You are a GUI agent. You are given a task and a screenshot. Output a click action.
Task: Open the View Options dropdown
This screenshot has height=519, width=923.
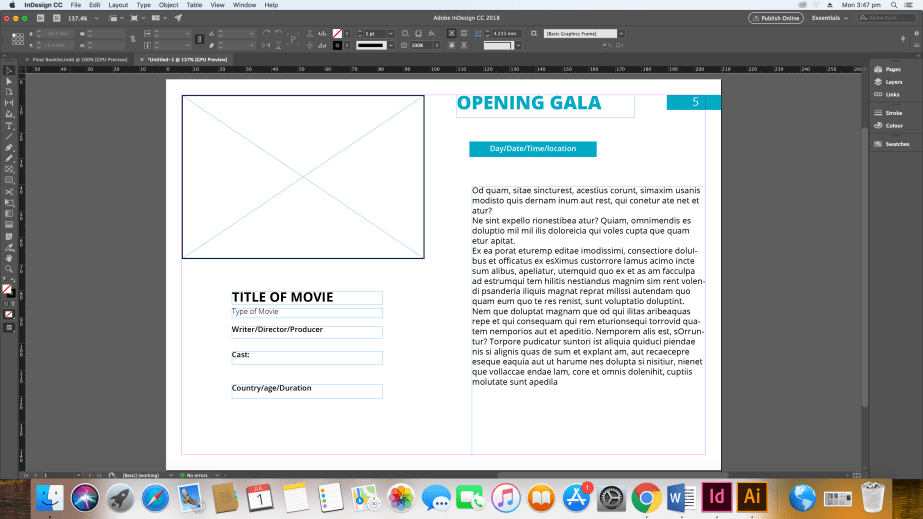[x=115, y=18]
